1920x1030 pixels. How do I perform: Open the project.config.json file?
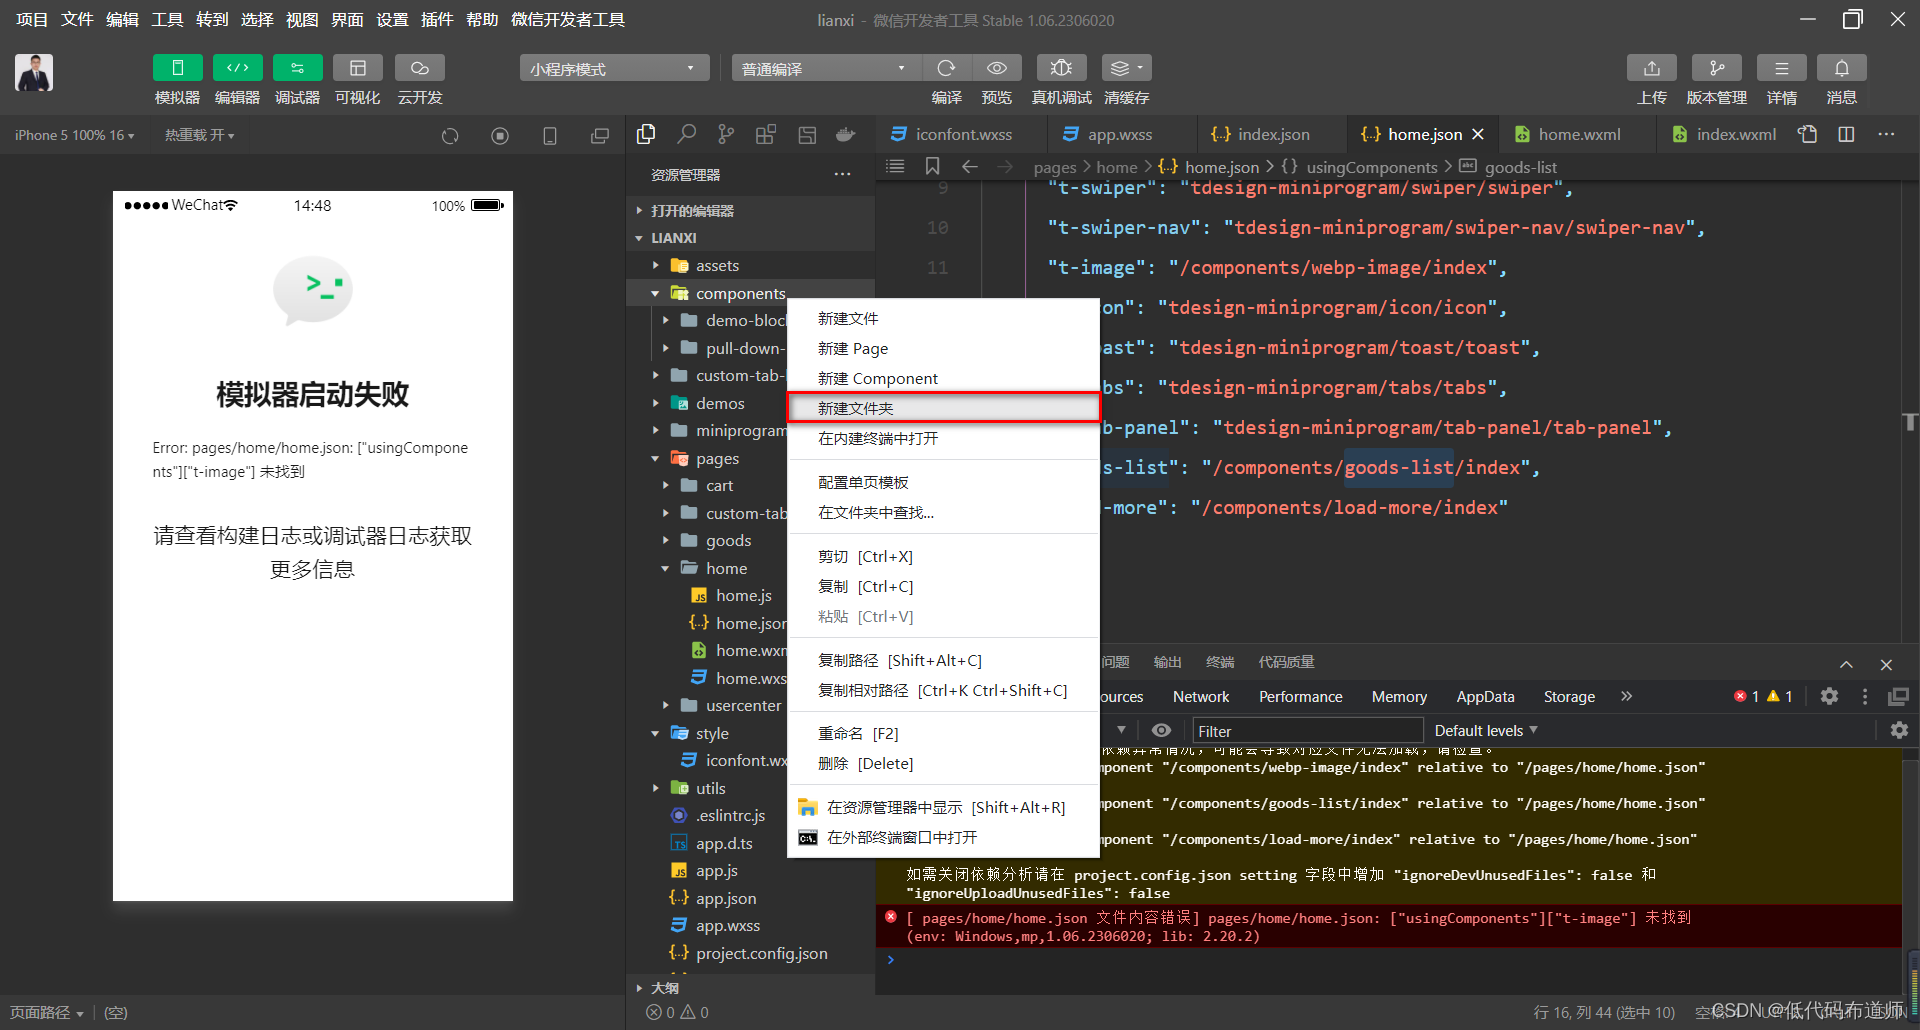coord(761,953)
